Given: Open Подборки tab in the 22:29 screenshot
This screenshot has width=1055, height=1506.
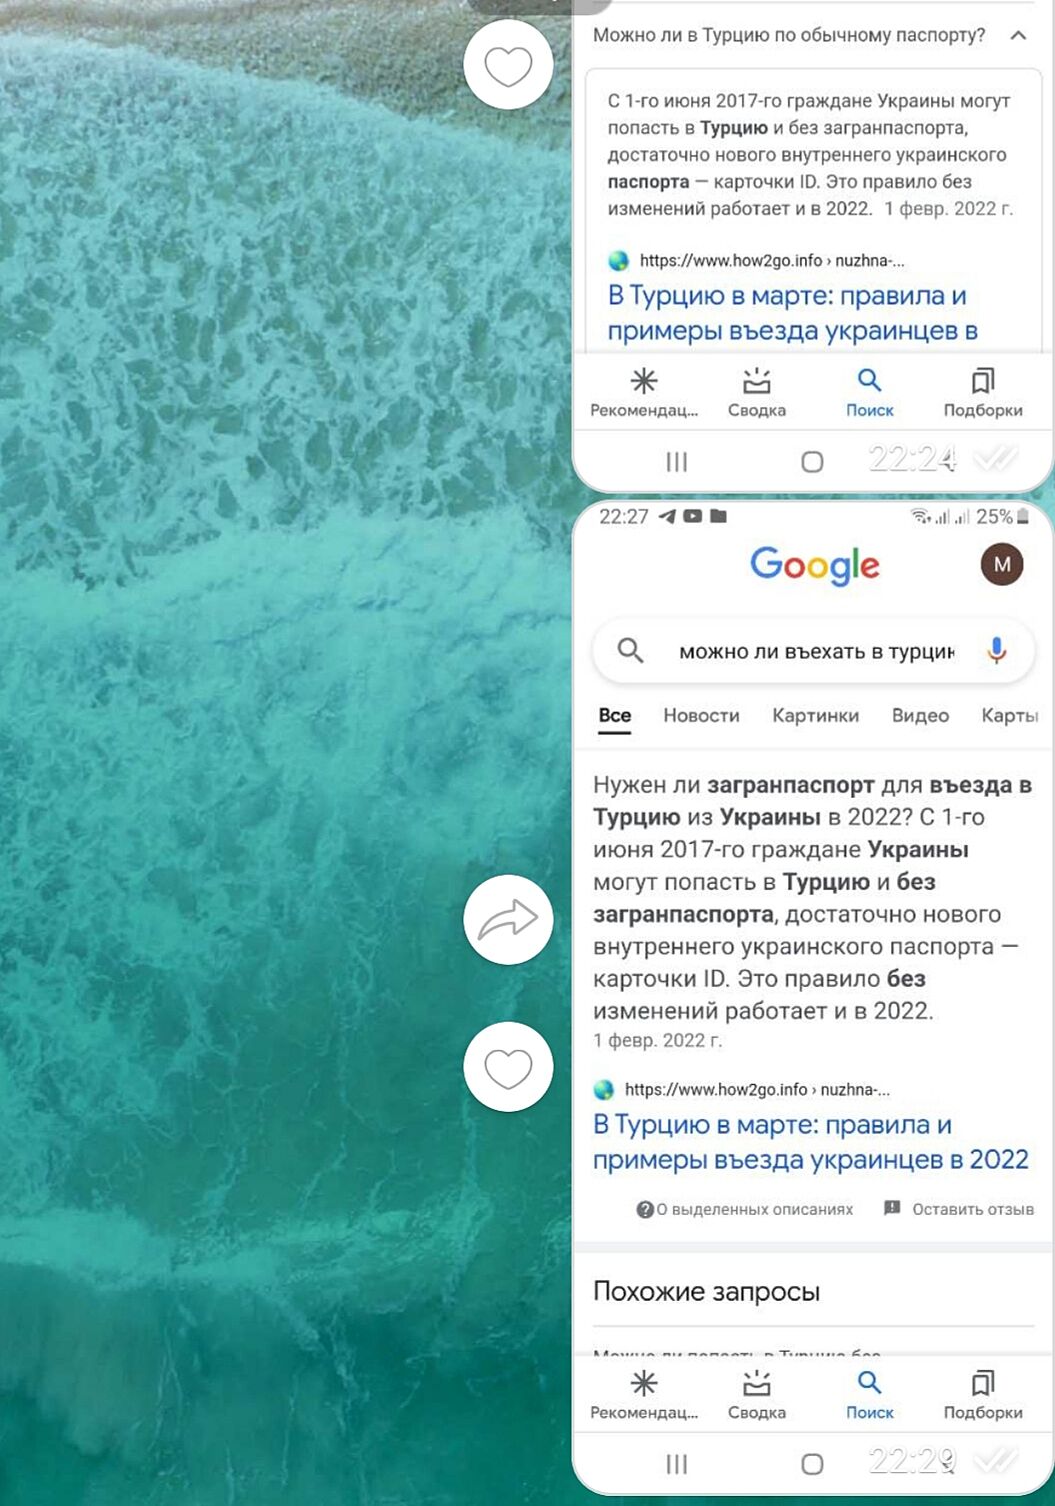Looking at the screenshot, I should click(983, 1396).
